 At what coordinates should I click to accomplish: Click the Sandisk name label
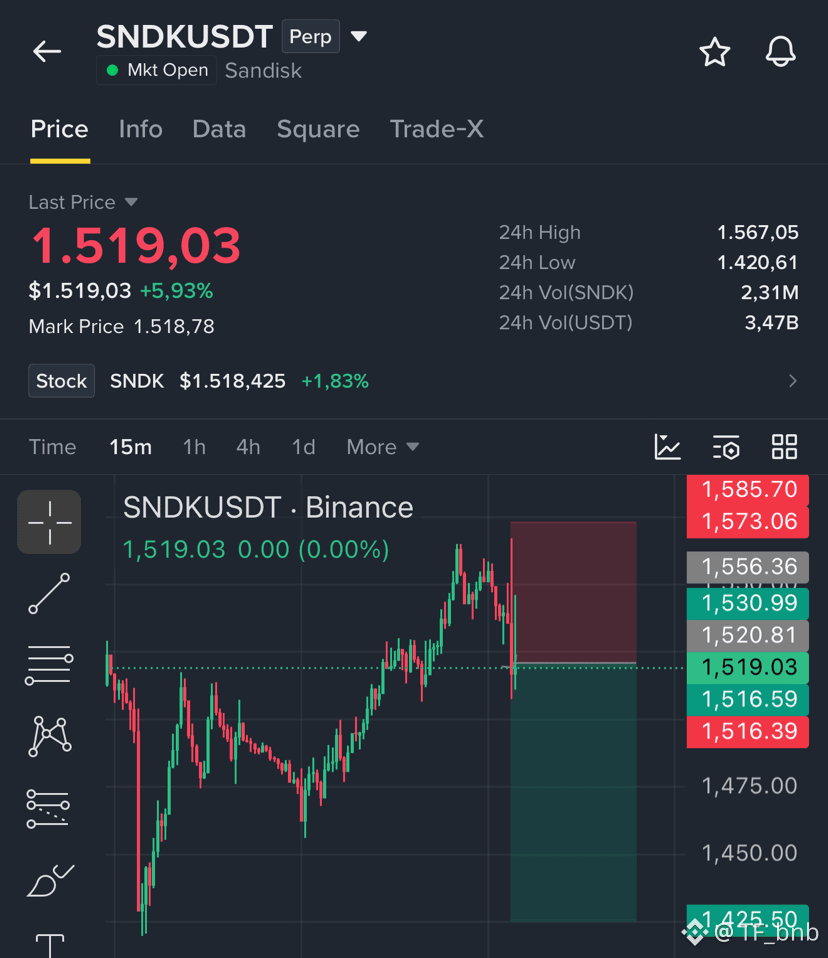[x=263, y=71]
